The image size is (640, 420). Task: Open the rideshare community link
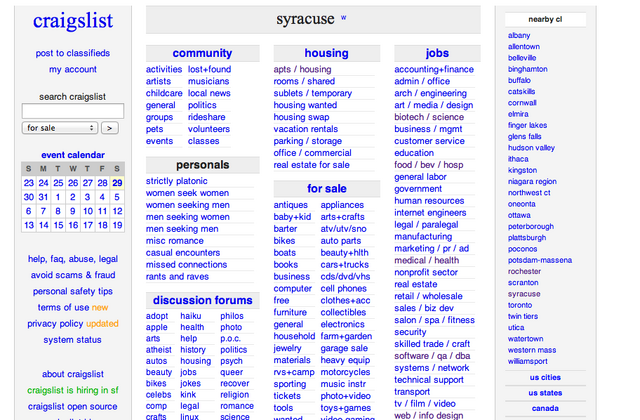tap(207, 117)
